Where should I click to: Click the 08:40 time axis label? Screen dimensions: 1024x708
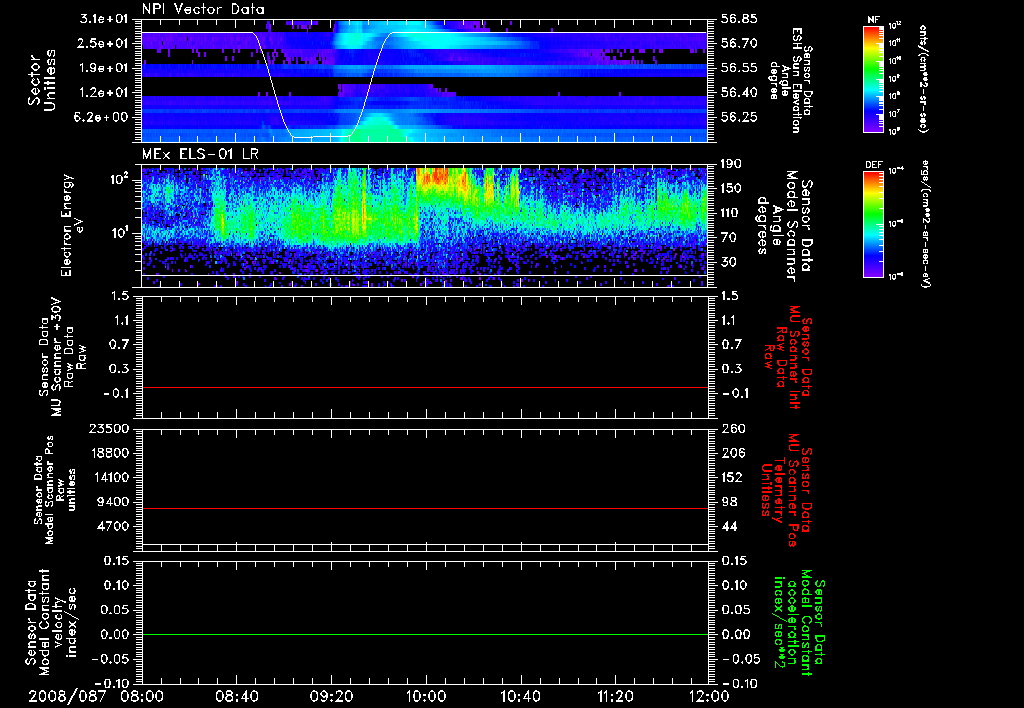click(236, 696)
